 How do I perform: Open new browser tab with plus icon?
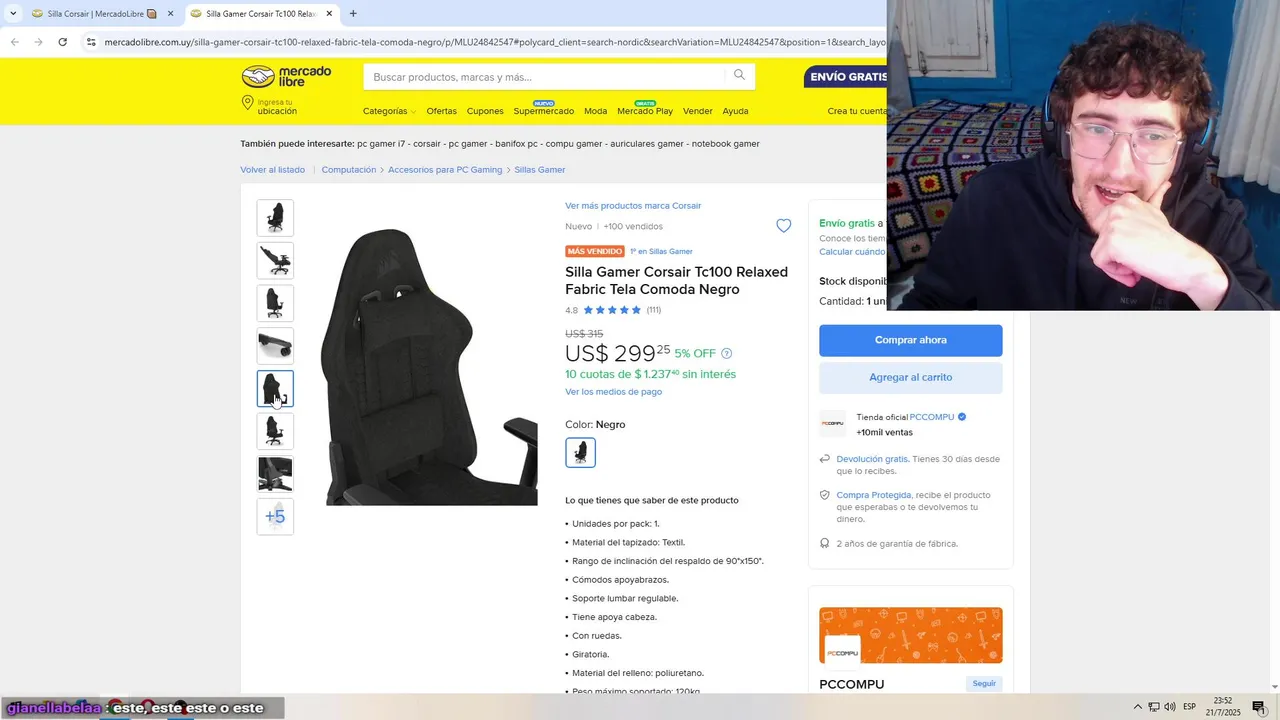[x=353, y=13]
